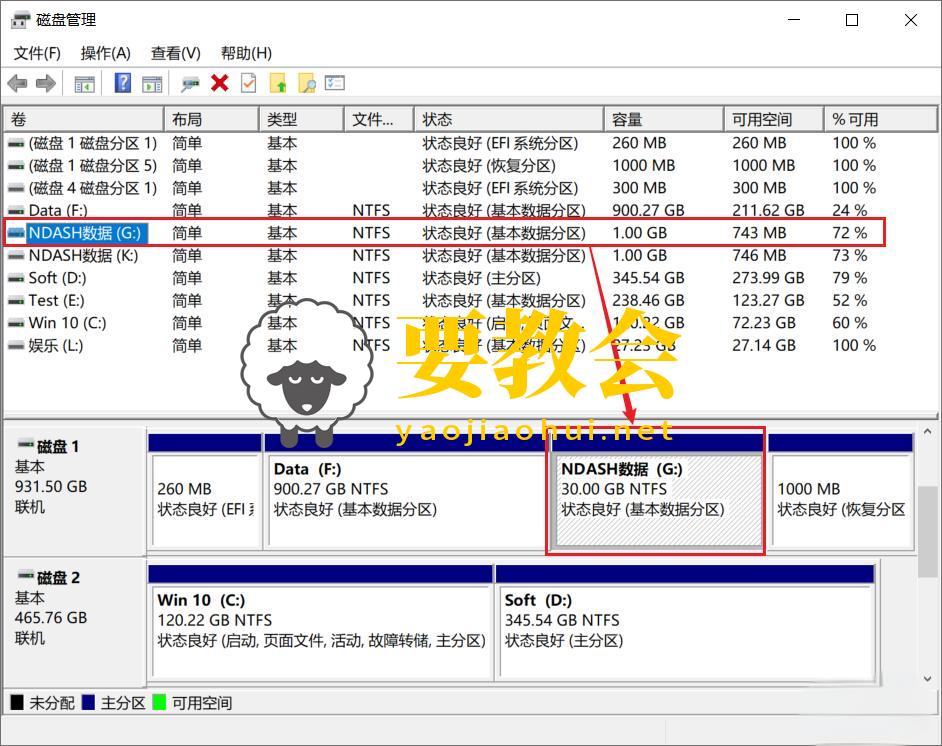Image resolution: width=942 pixels, height=746 pixels.
Task: Click the red X delete icon
Action: pos(220,83)
